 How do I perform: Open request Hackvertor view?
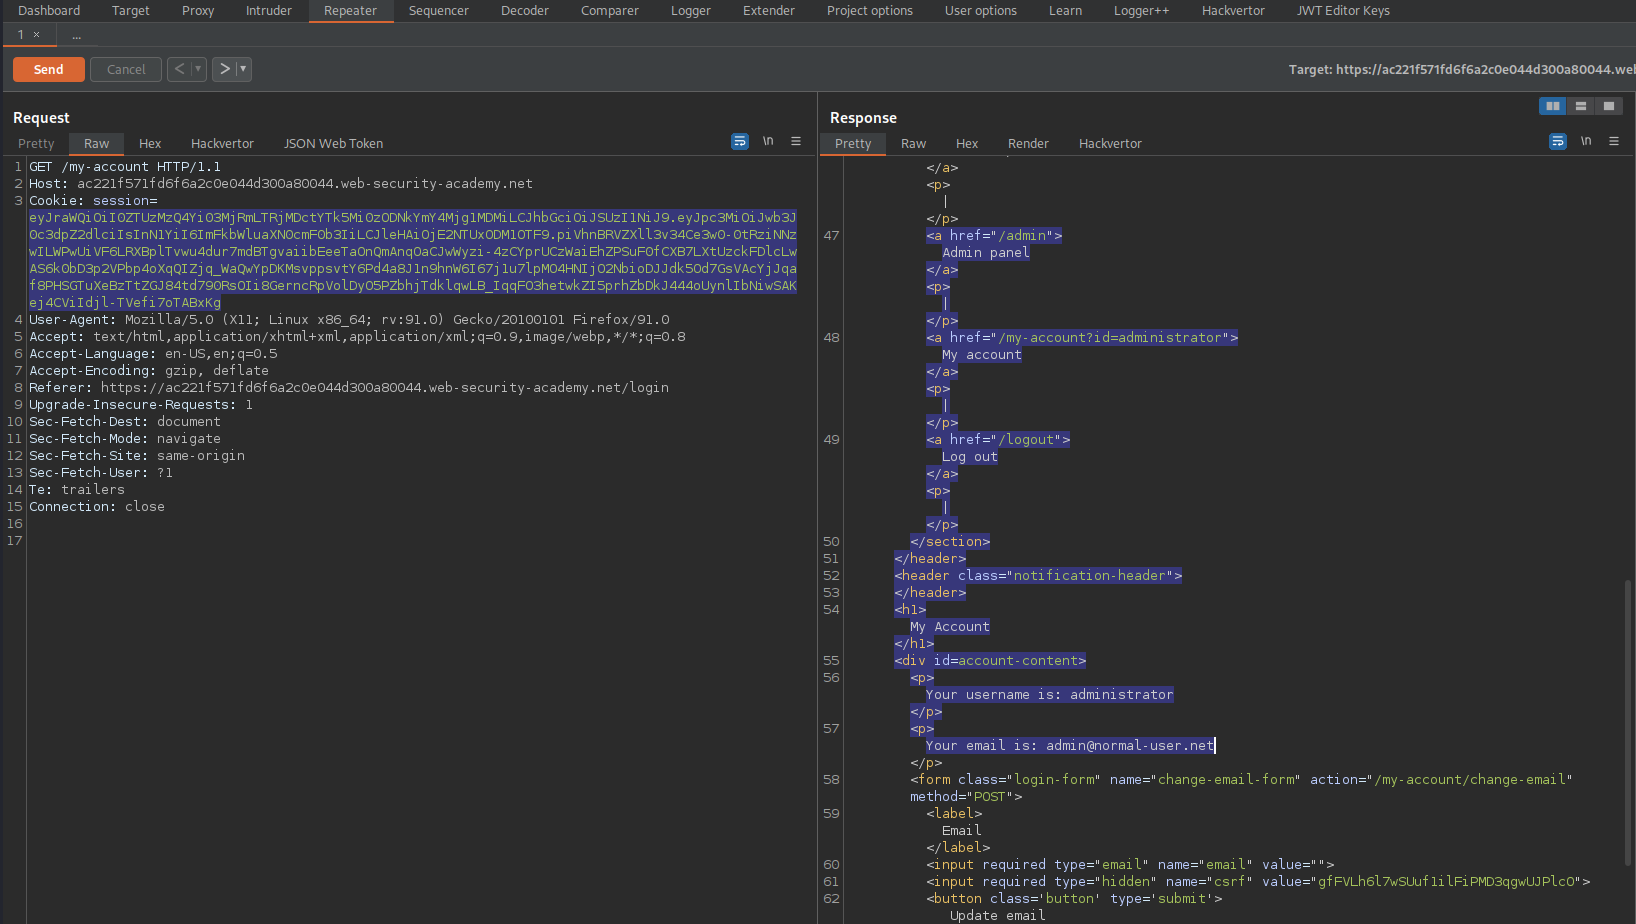(222, 144)
